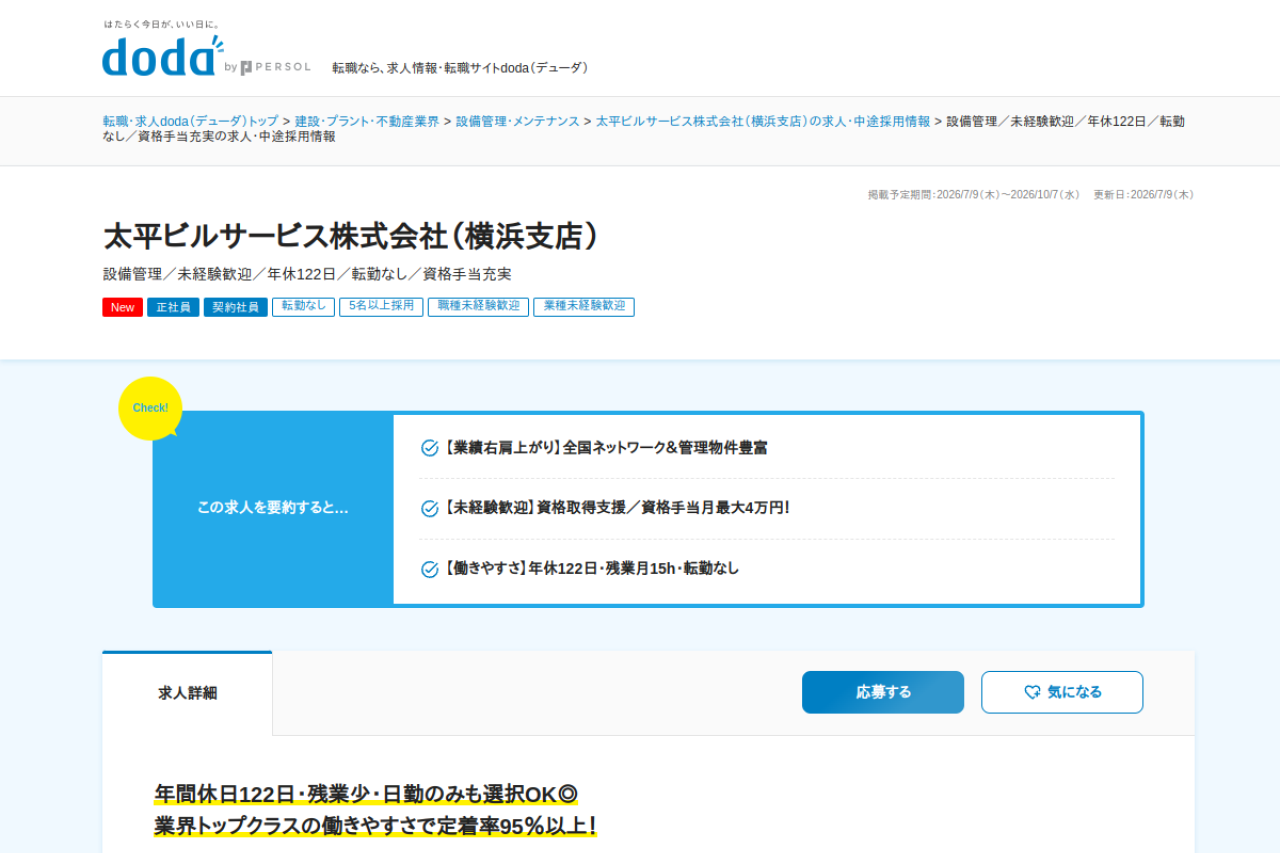Open 転職・求人doda(デューダ)トップ breadcrumb link
1280x853 pixels.
click(x=190, y=121)
